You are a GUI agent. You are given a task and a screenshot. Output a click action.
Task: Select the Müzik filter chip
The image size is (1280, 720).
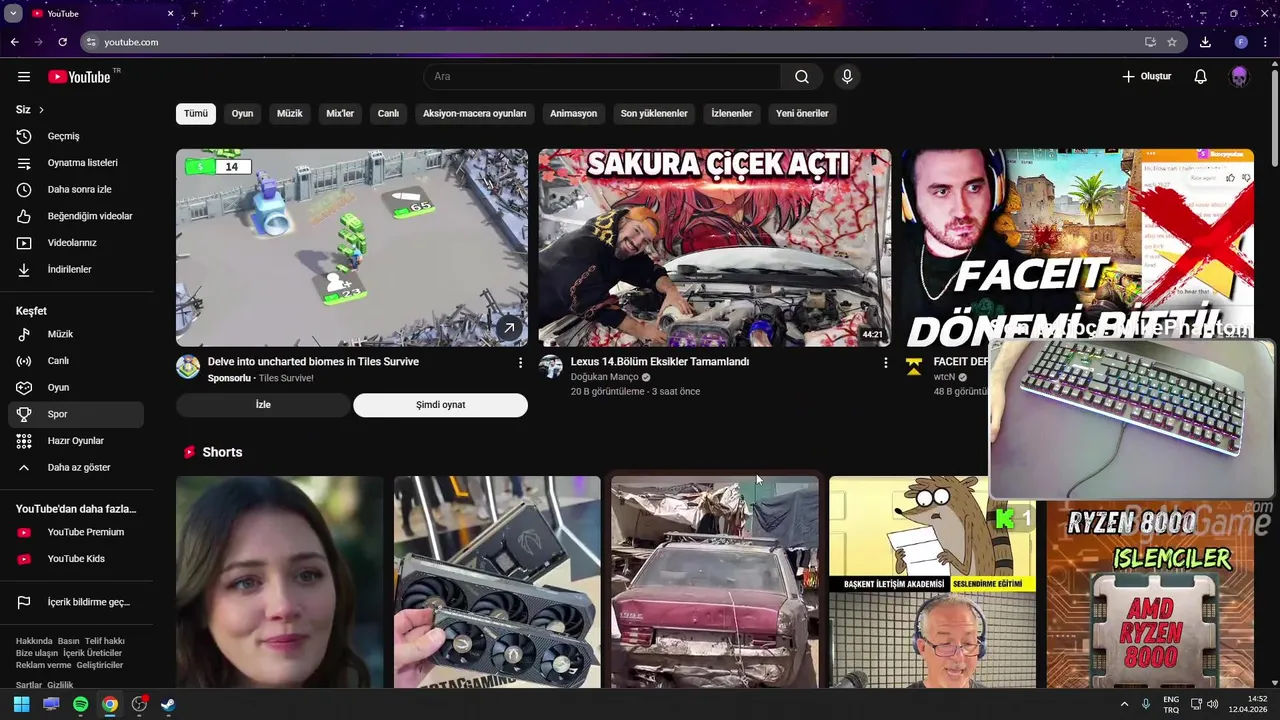(289, 114)
